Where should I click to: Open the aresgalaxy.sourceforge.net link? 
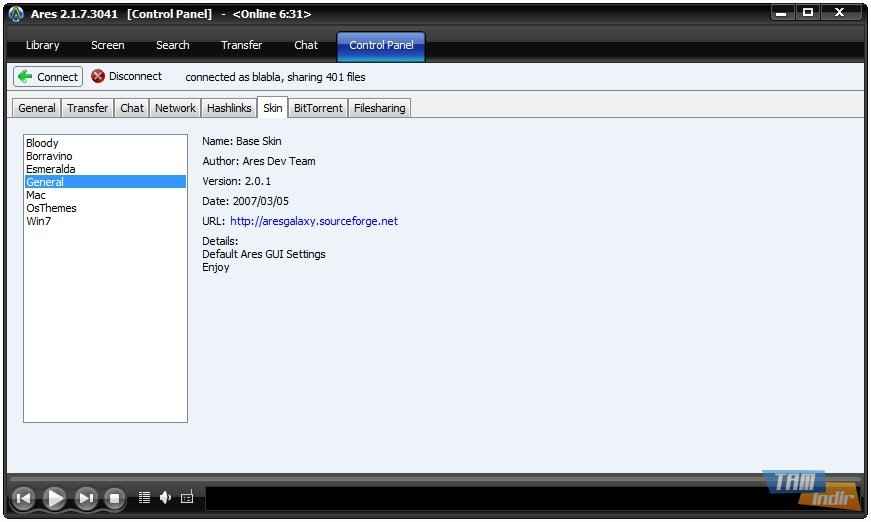tap(313, 221)
